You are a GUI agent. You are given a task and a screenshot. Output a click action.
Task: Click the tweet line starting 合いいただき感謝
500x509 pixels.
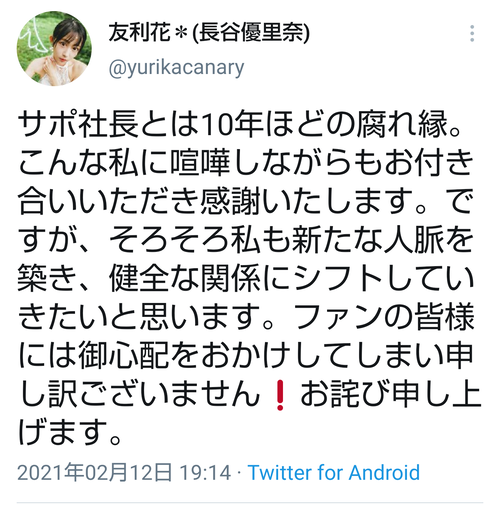[x=246, y=201]
